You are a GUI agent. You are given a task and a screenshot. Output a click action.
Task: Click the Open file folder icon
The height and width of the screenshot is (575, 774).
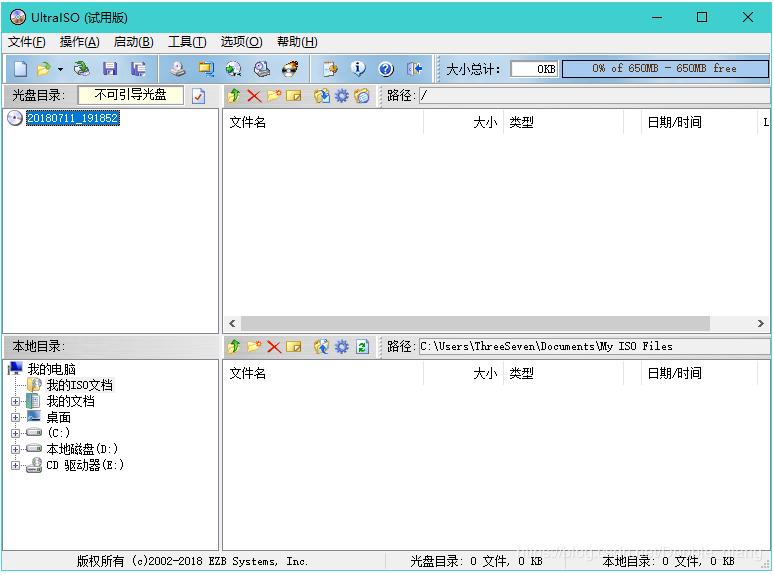coord(43,69)
